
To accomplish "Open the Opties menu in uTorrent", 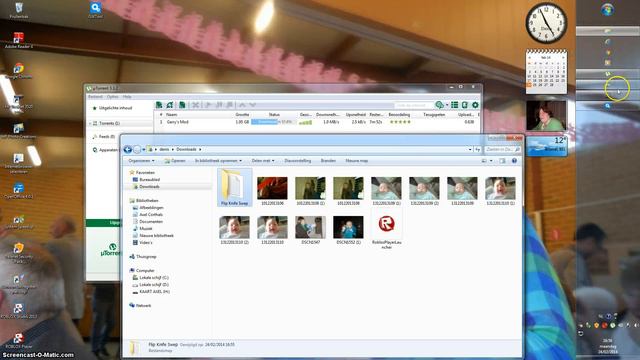I will tap(113, 97).
